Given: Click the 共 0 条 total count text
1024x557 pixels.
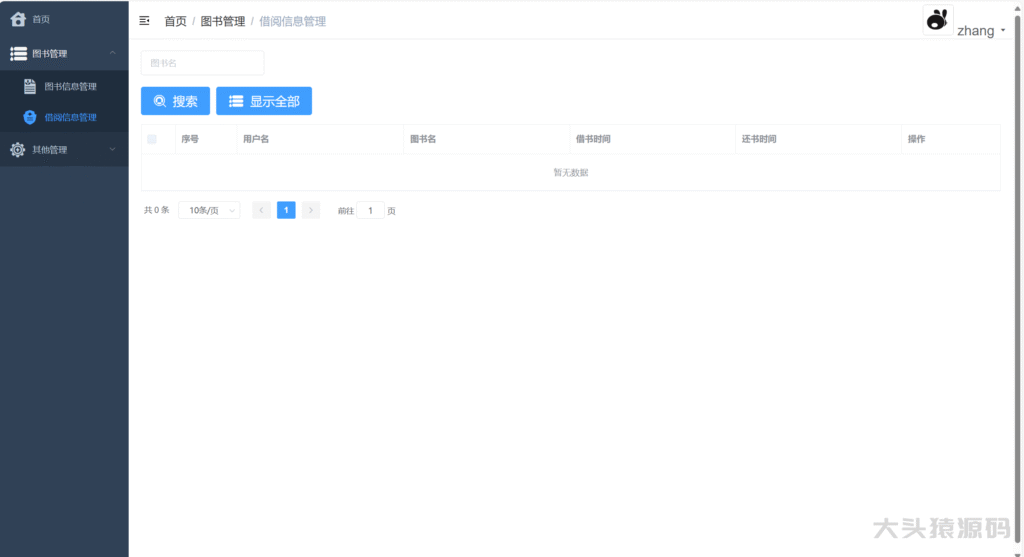Looking at the screenshot, I should tap(157, 210).
